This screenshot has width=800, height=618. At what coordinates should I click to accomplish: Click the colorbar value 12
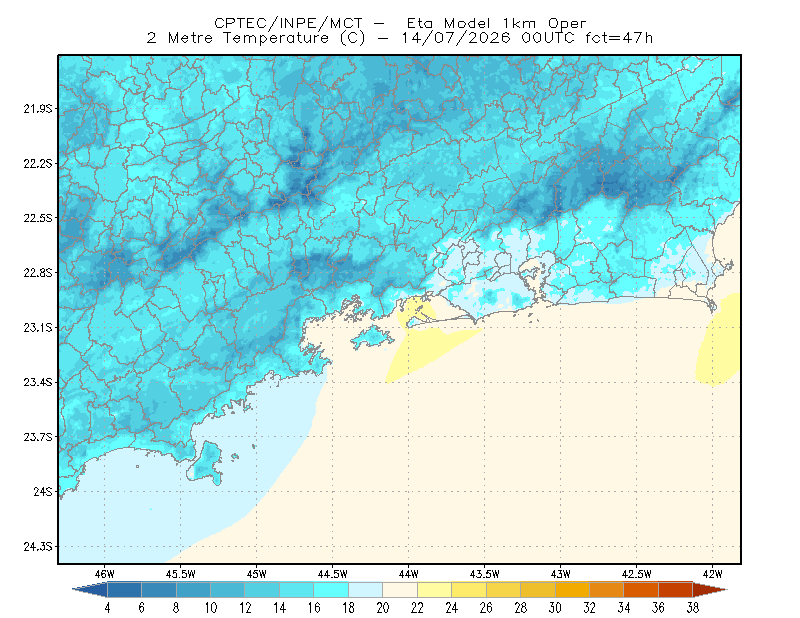(x=245, y=608)
